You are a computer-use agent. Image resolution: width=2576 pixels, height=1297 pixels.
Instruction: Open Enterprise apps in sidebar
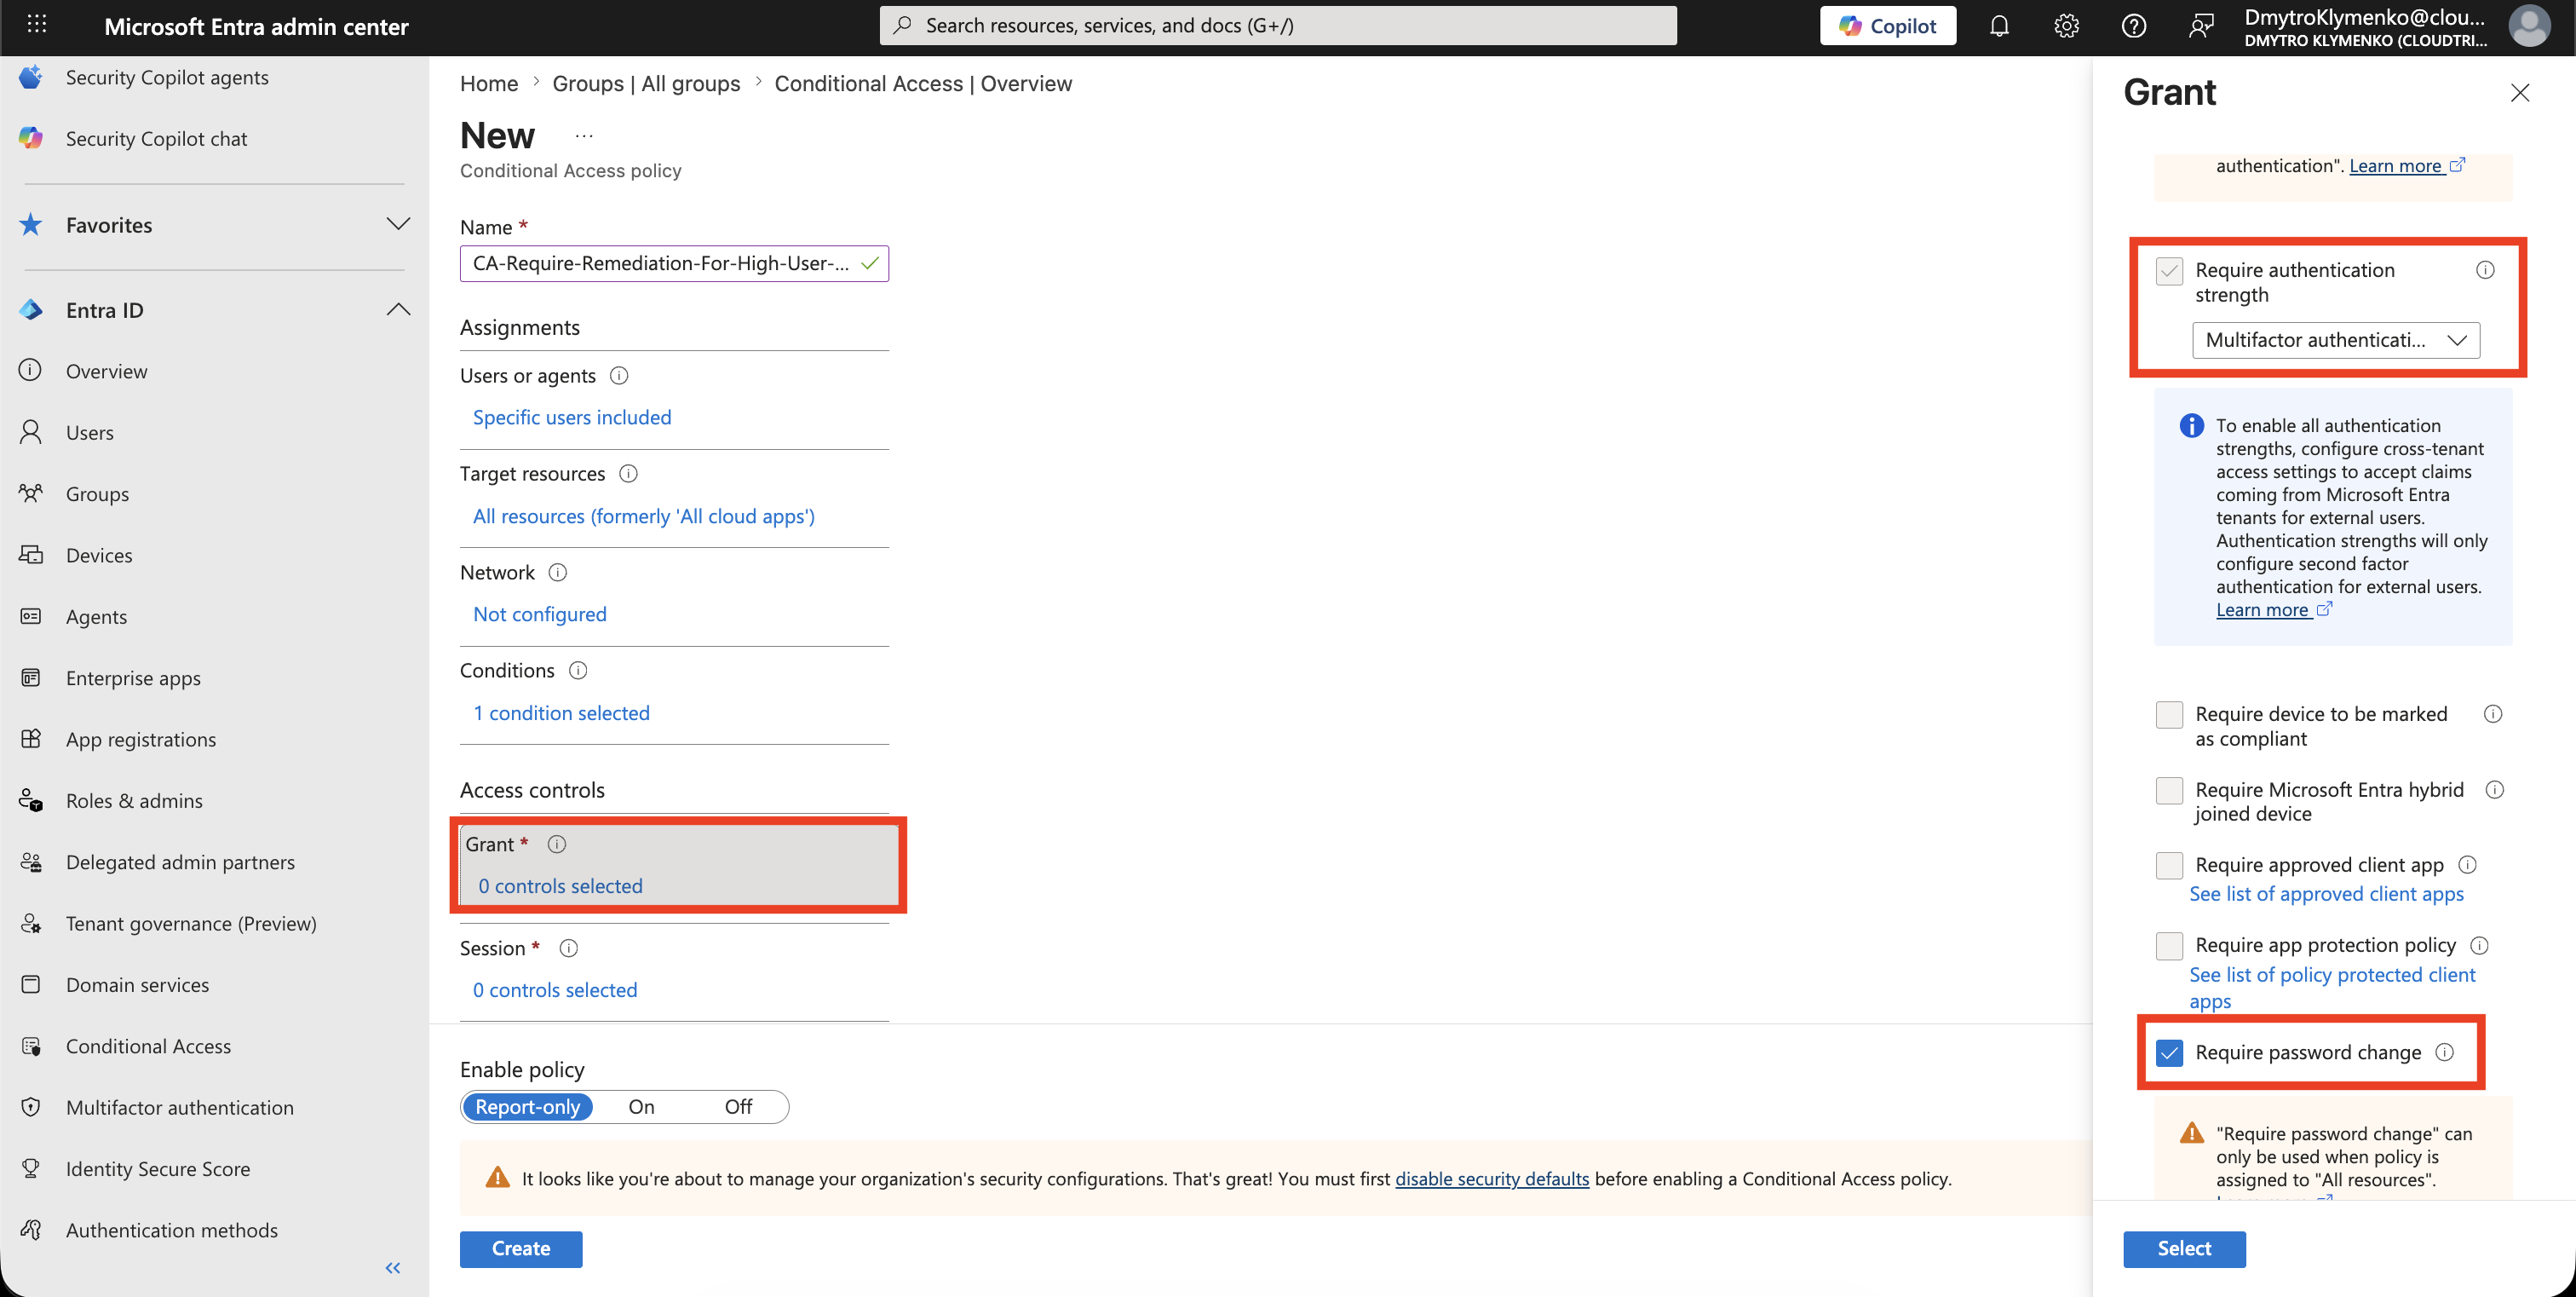click(133, 678)
